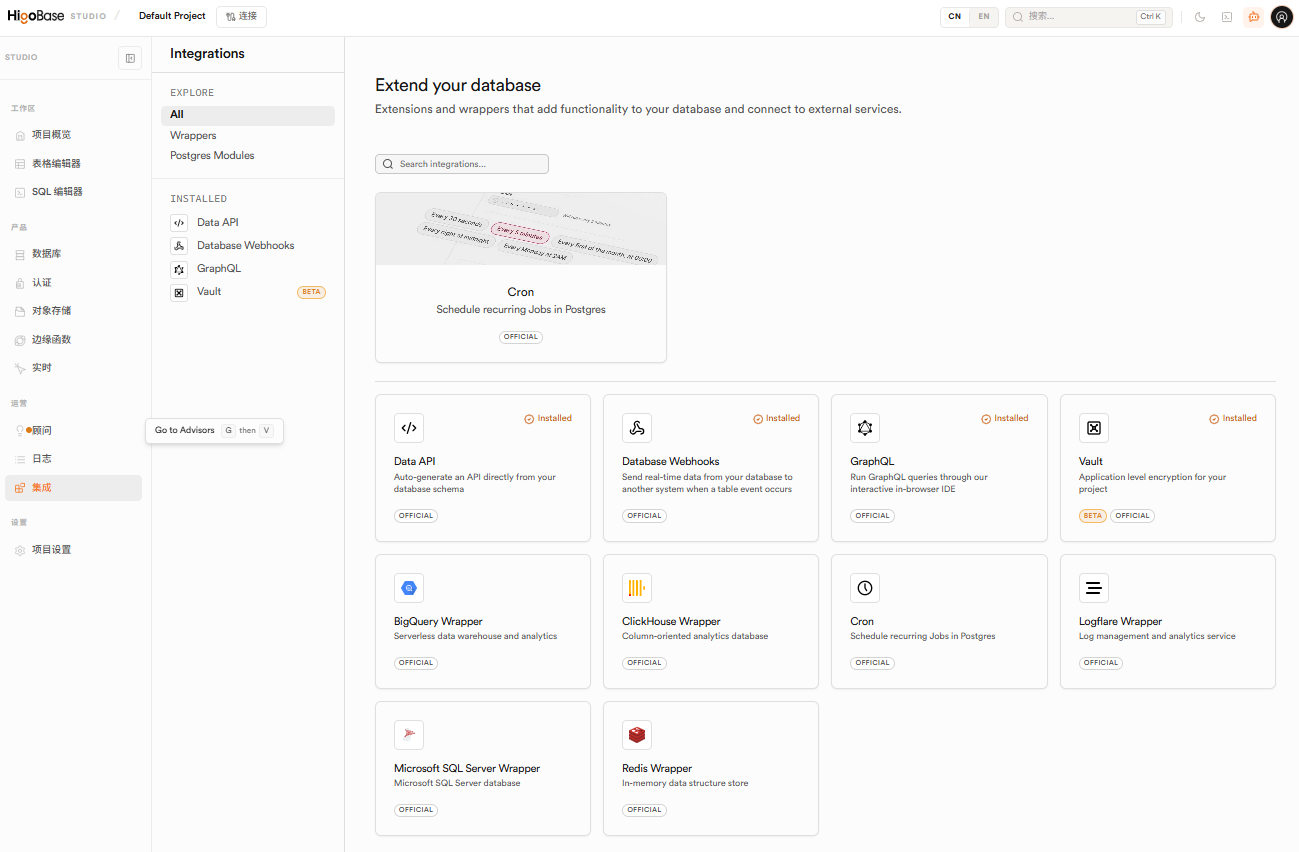Open the terminal icon in top bar
The height and width of the screenshot is (852, 1299).
[x=1227, y=17]
